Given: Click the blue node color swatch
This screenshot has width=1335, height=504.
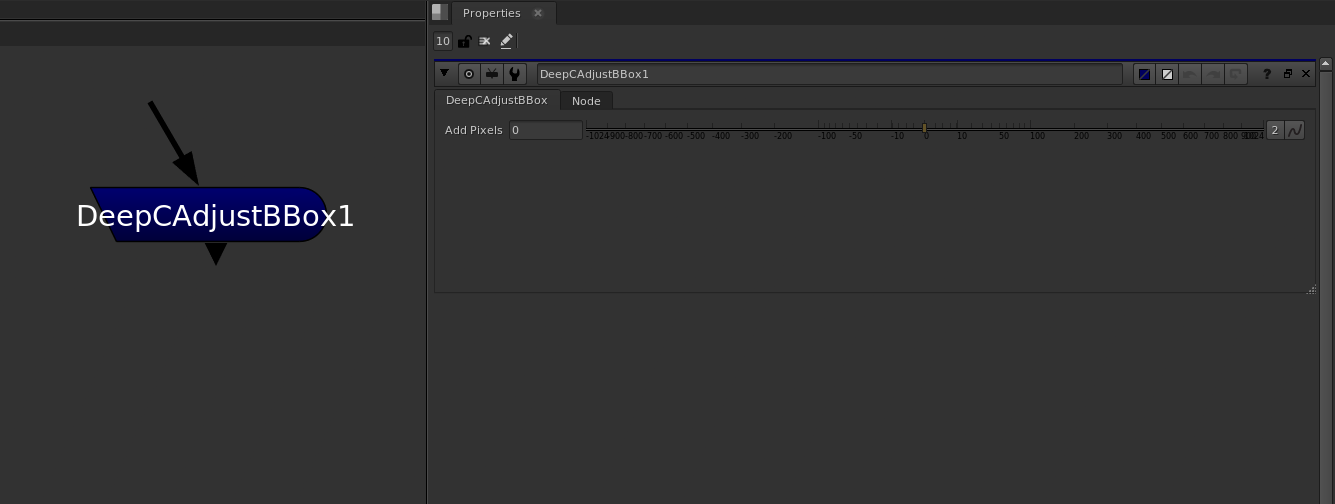Looking at the screenshot, I should [x=1144, y=74].
